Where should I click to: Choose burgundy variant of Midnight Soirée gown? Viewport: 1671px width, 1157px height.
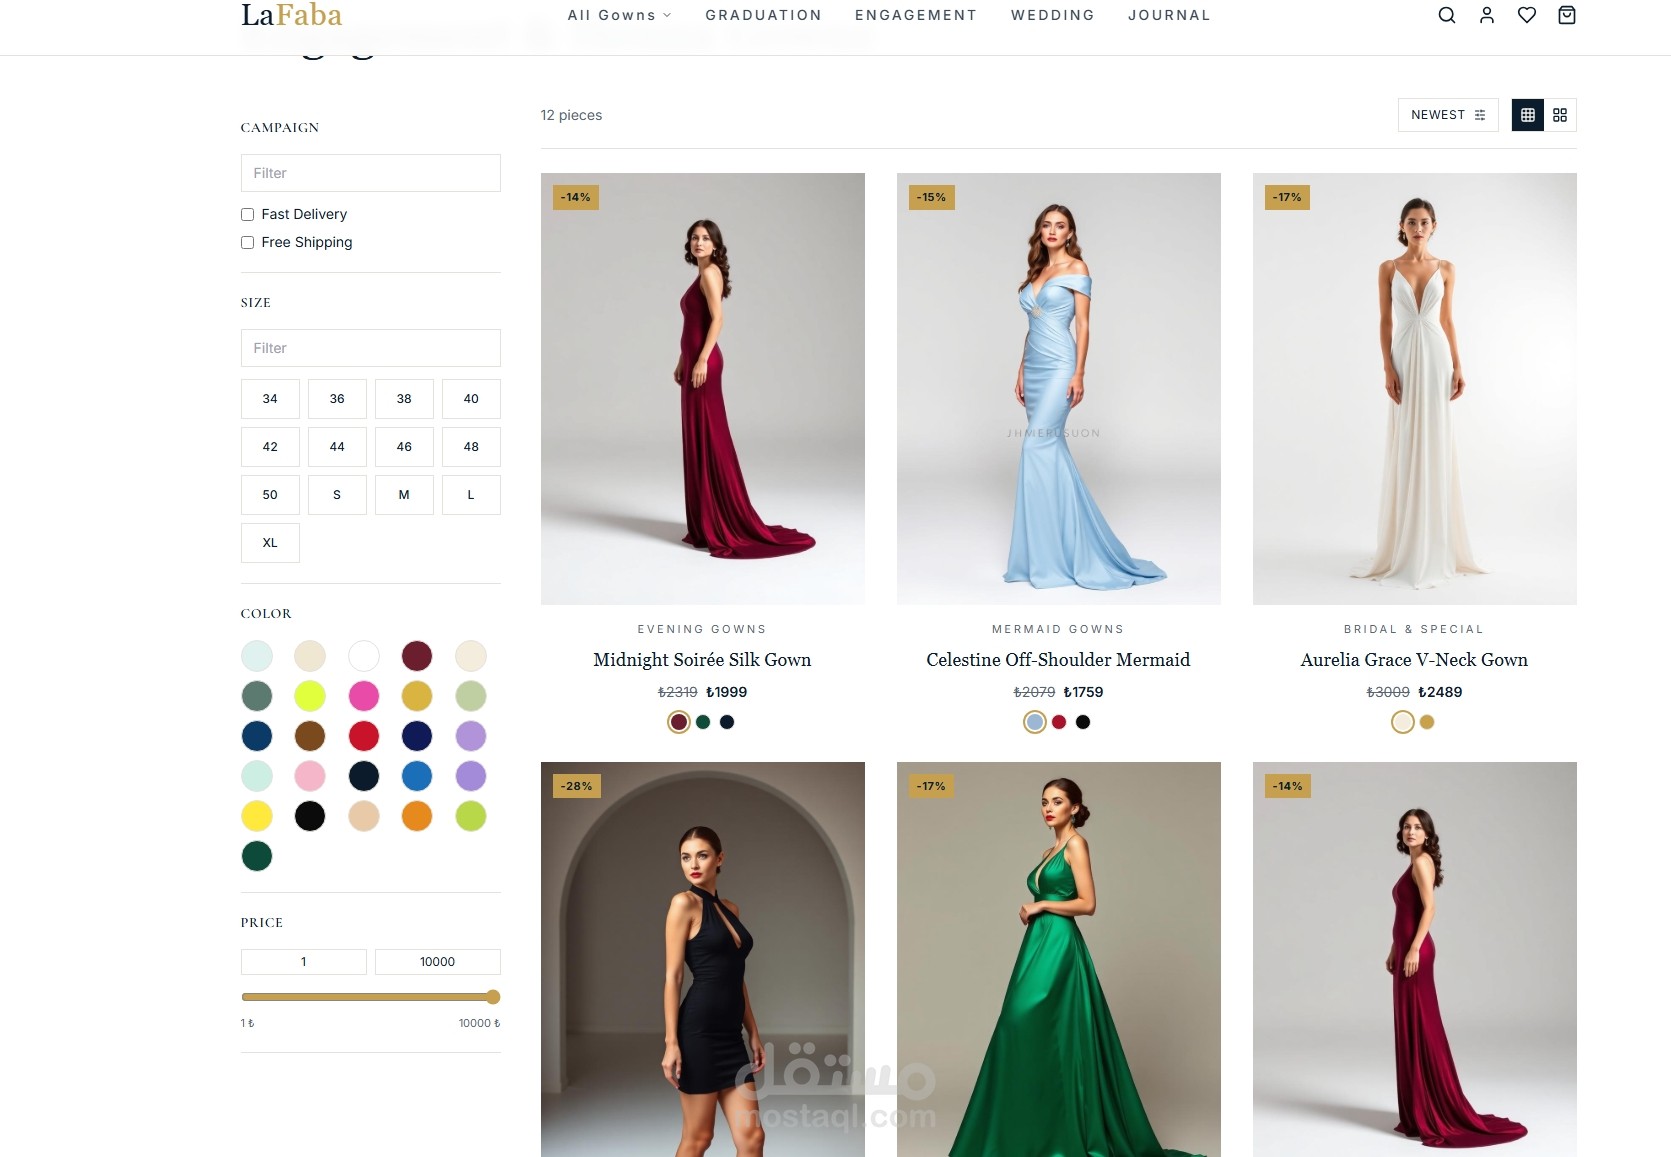(679, 722)
